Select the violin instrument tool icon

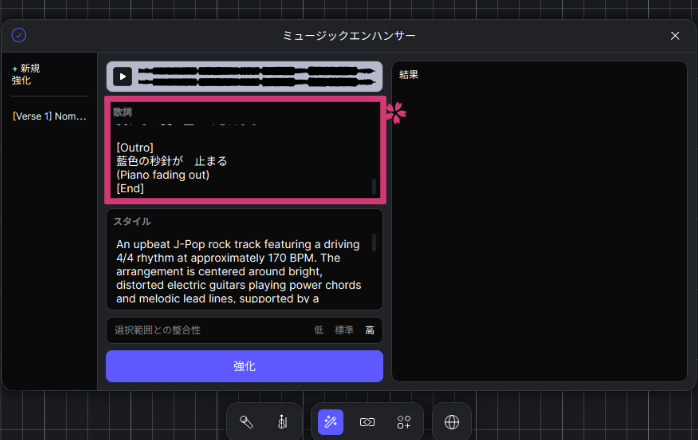[283, 422]
